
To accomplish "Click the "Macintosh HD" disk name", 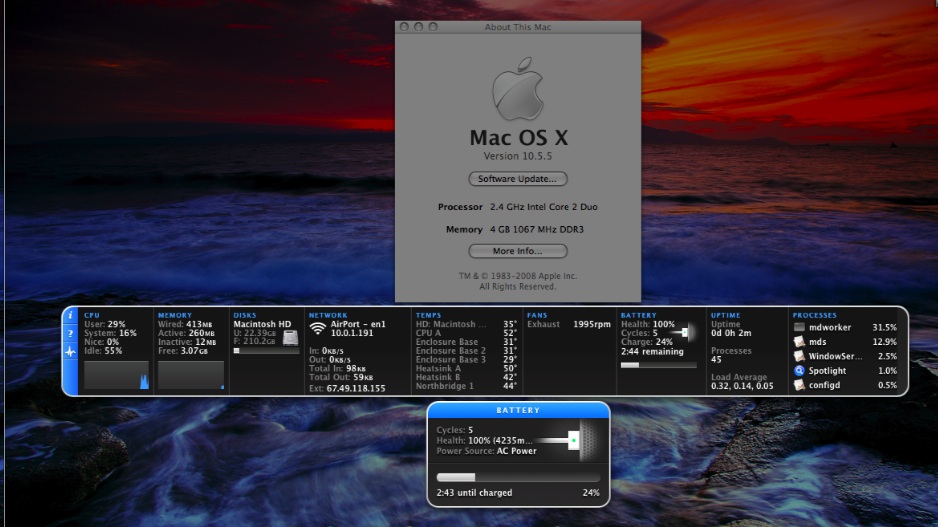I will tap(262, 324).
